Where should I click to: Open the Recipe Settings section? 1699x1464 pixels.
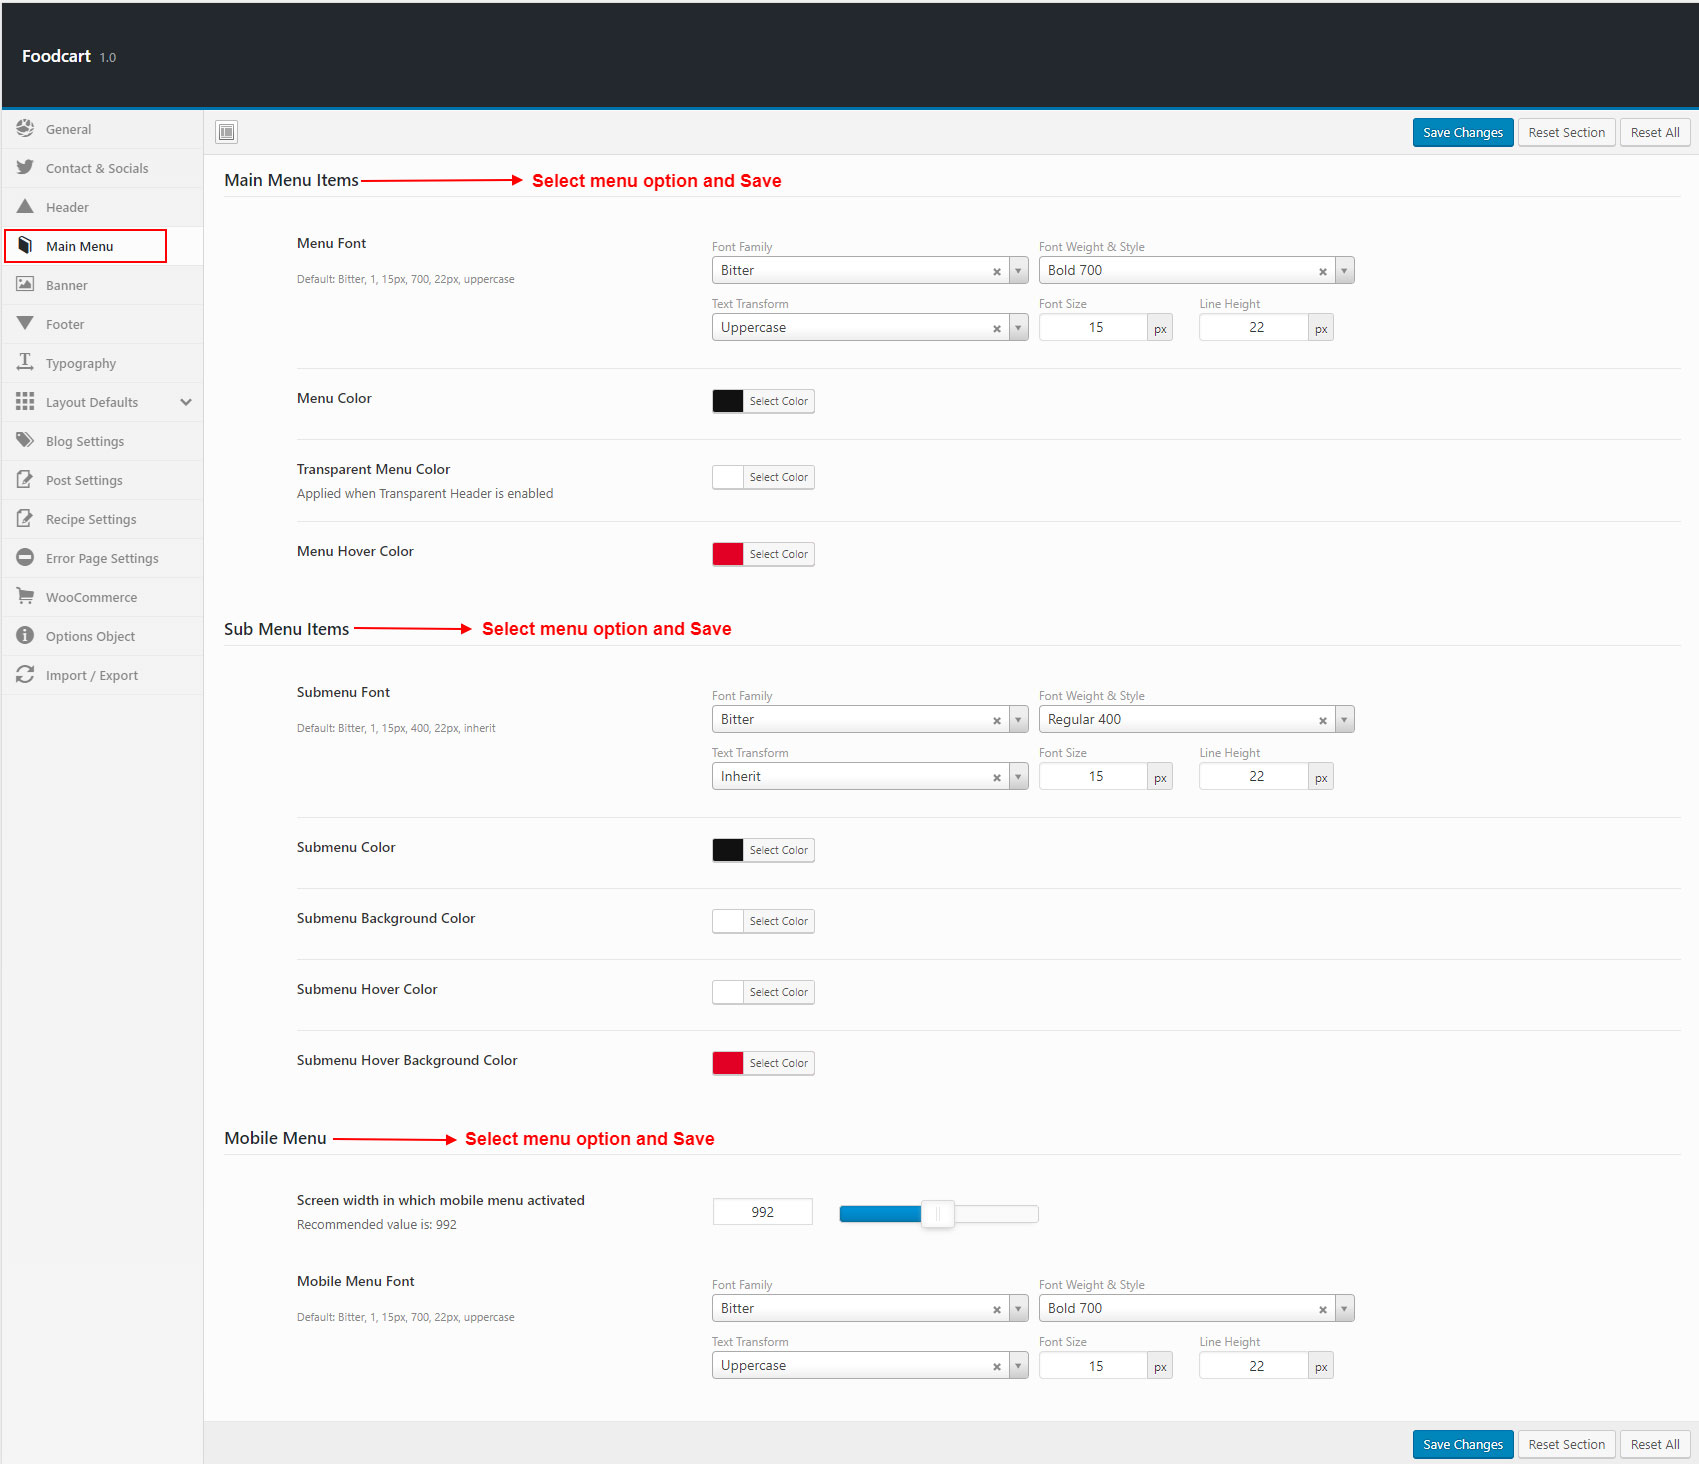coord(102,519)
